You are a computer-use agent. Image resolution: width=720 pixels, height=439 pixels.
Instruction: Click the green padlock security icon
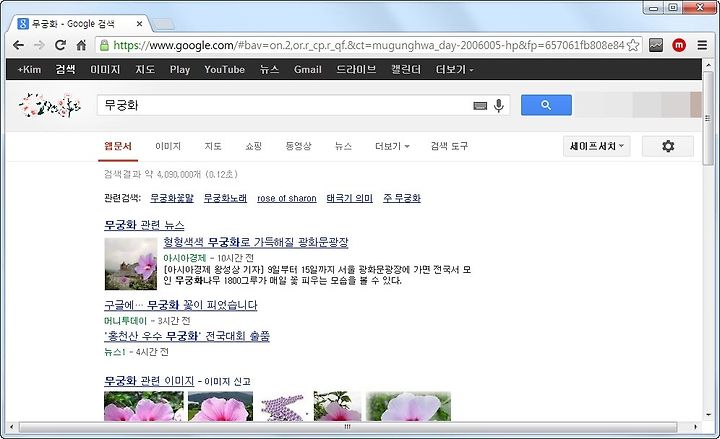point(105,45)
